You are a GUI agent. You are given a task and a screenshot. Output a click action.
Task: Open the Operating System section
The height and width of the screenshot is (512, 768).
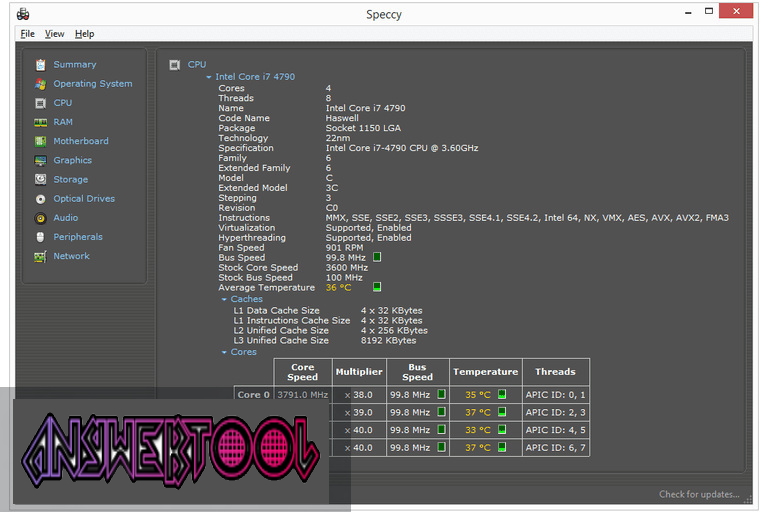(93, 84)
